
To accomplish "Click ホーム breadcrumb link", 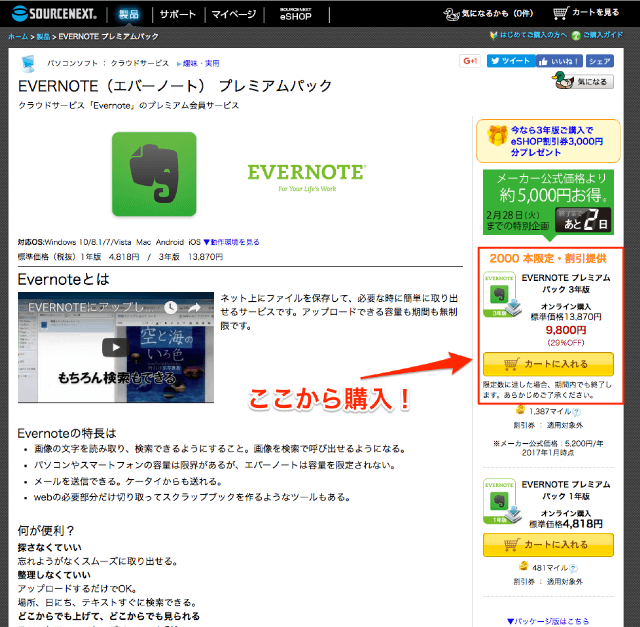I will (x=18, y=37).
